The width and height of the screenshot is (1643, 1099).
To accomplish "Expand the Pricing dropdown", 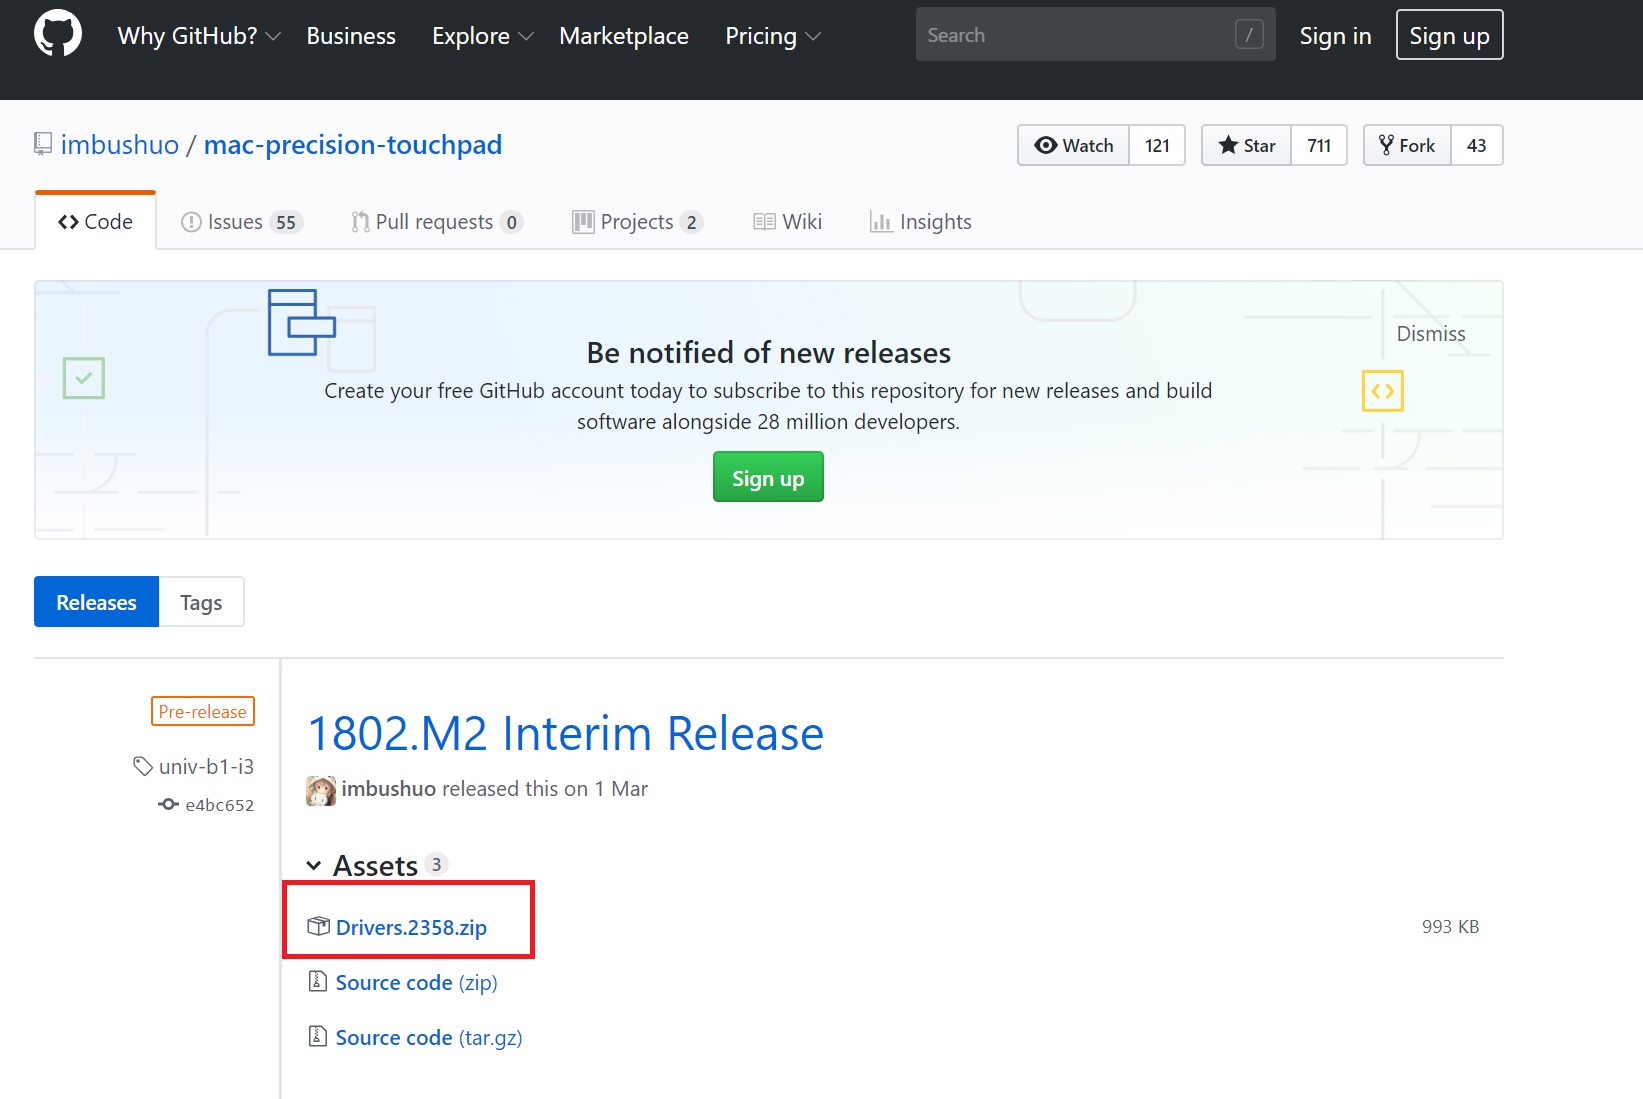I will point(773,36).
